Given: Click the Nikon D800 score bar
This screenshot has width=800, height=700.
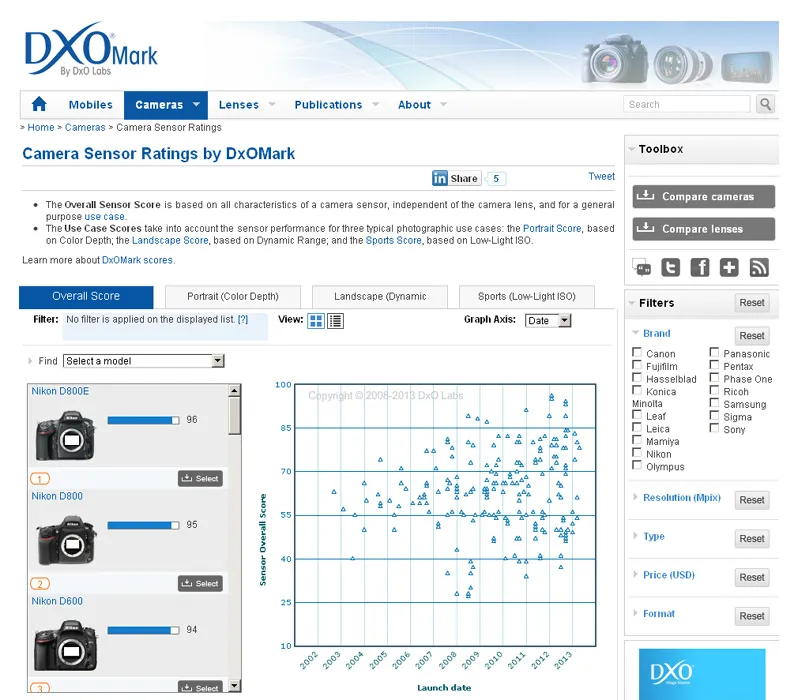Looking at the screenshot, I should 143,526.
